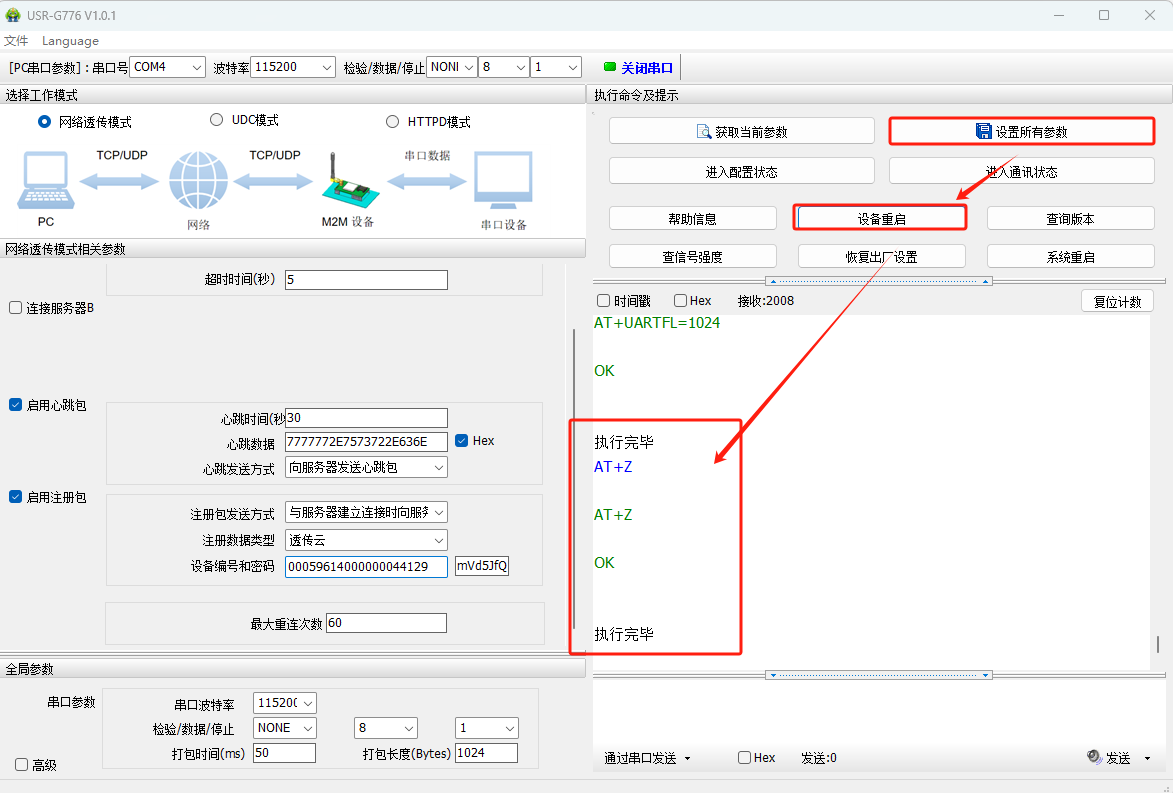Click the green 关闭串口 port indicator

(610, 68)
